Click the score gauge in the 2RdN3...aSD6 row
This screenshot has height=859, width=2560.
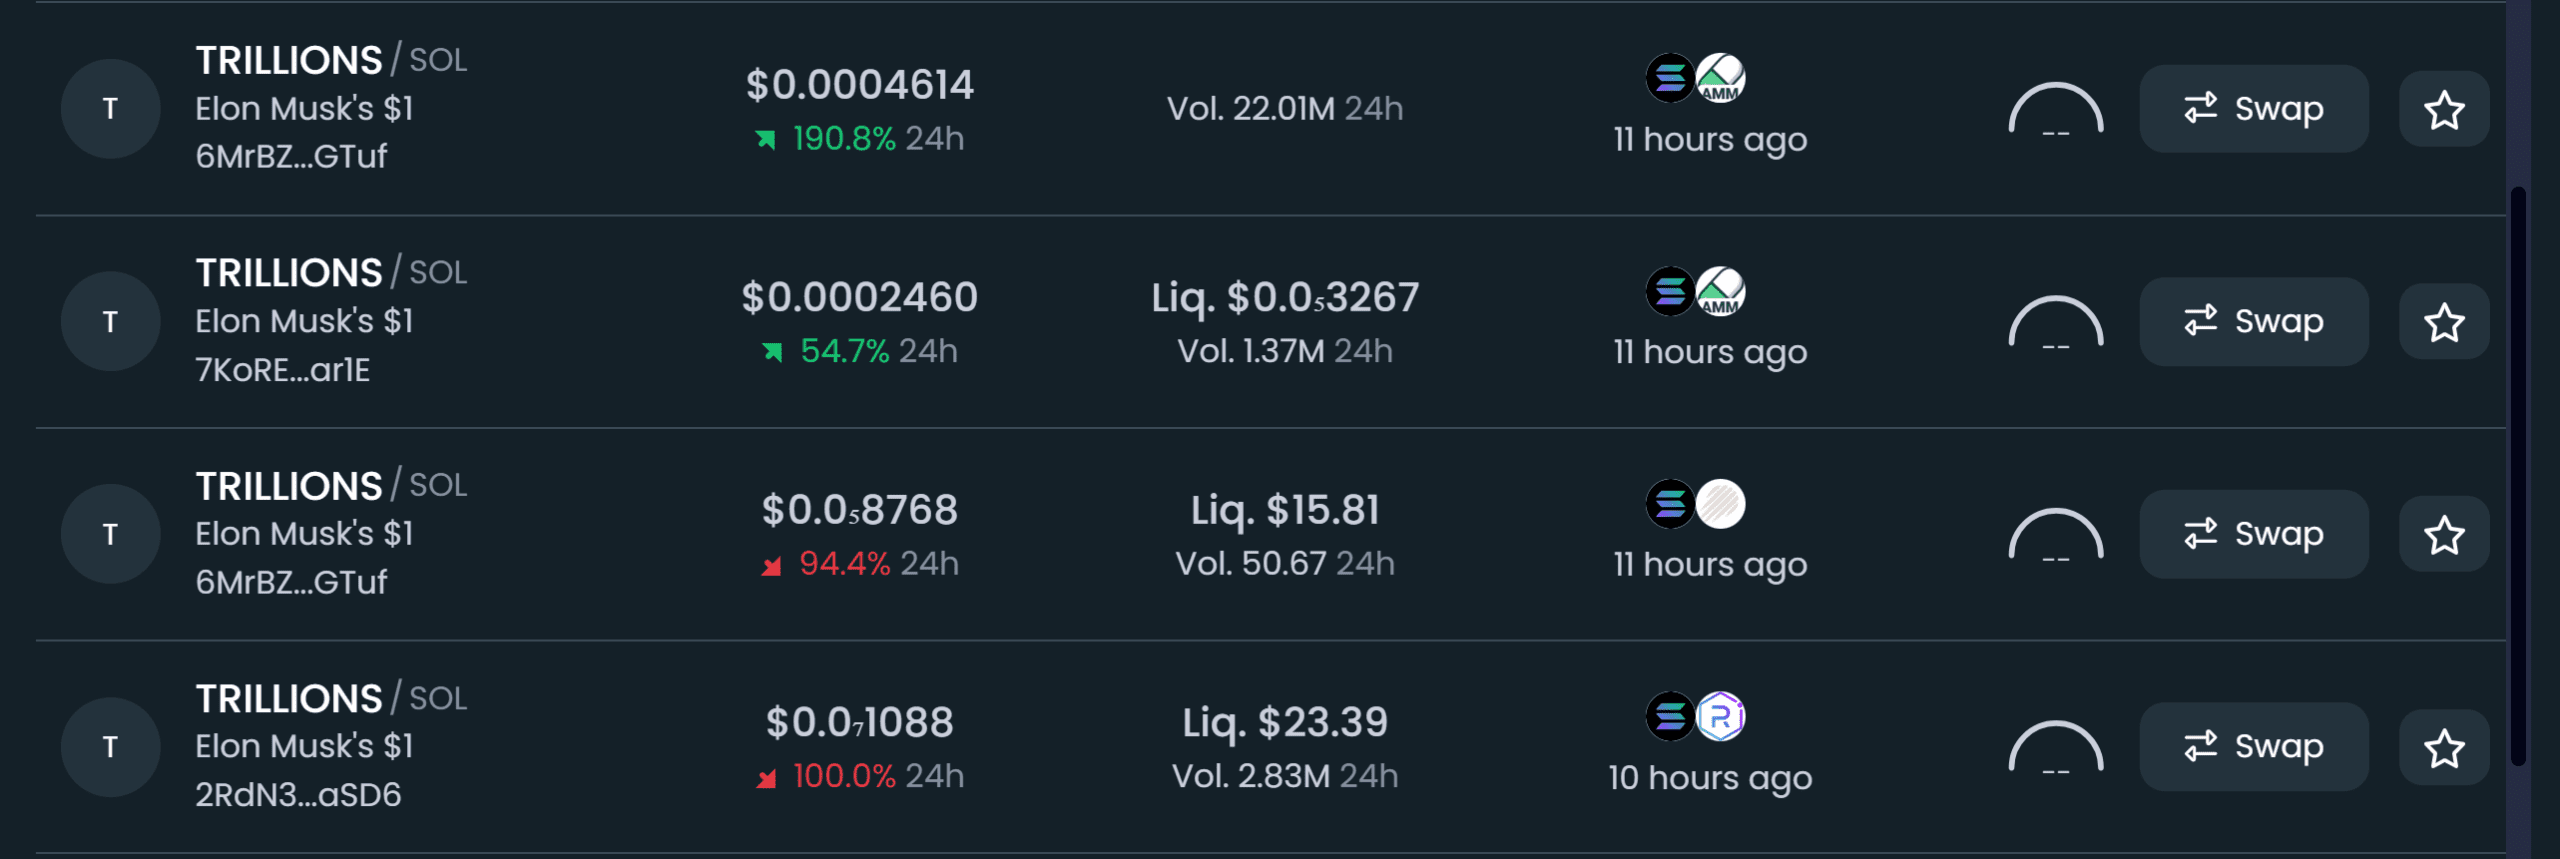point(2056,750)
